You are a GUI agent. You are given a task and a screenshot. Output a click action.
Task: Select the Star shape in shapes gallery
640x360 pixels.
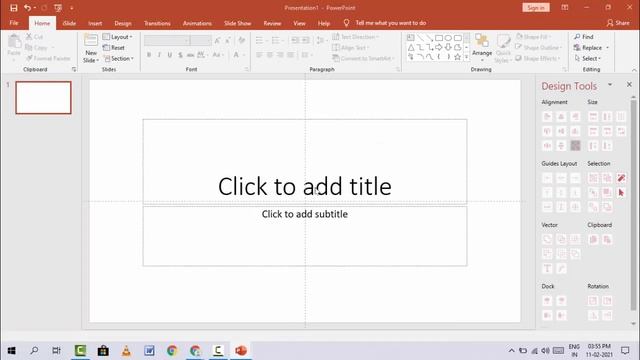(x=458, y=57)
